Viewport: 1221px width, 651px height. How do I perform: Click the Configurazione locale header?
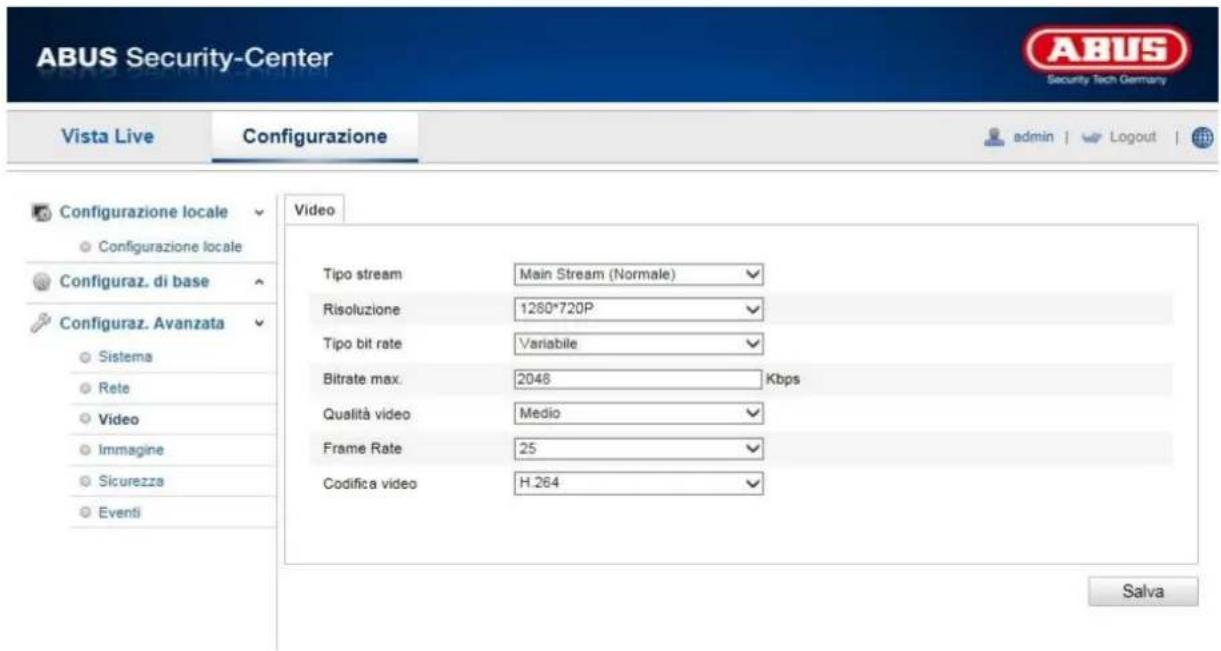point(143,213)
